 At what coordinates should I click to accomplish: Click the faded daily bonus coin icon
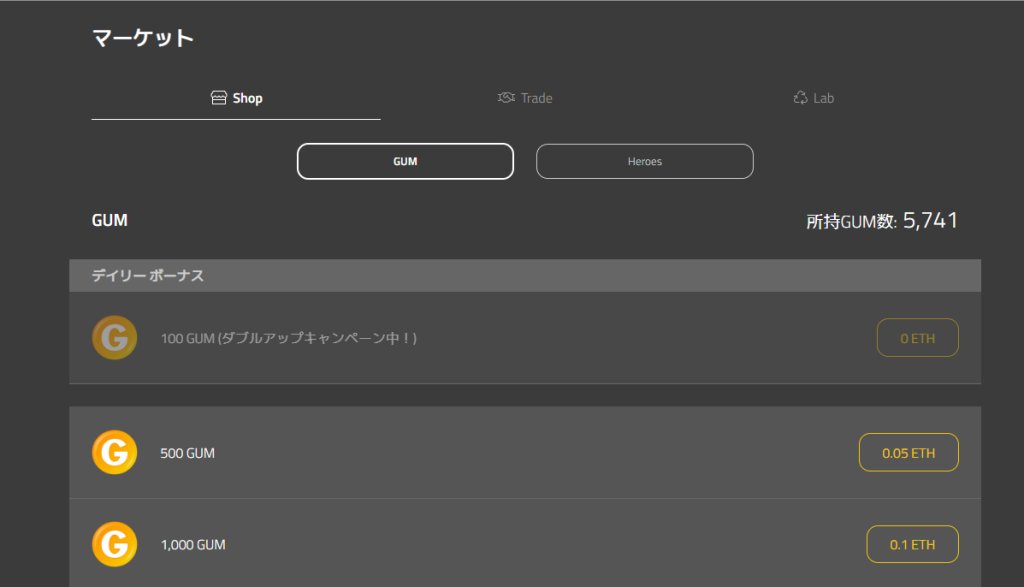(x=114, y=338)
